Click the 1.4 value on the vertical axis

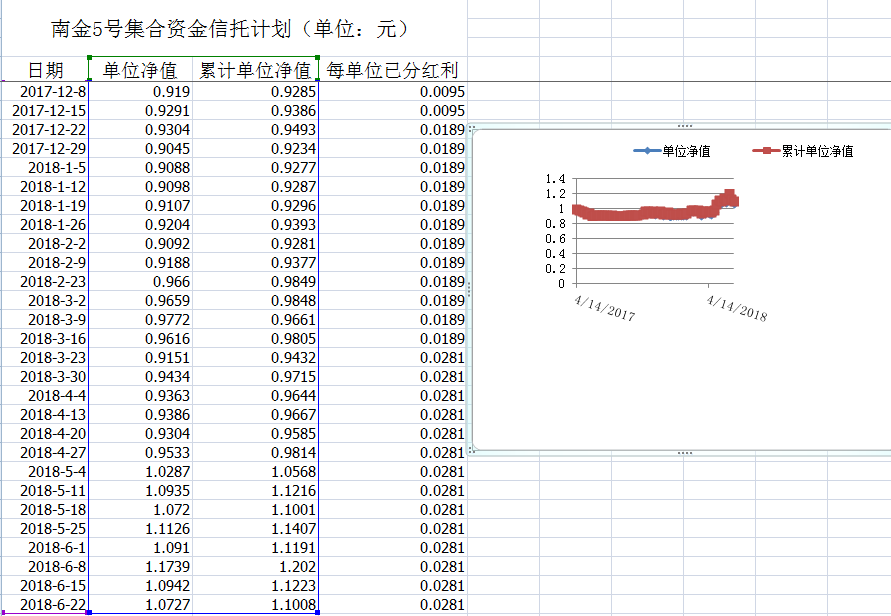coord(555,179)
